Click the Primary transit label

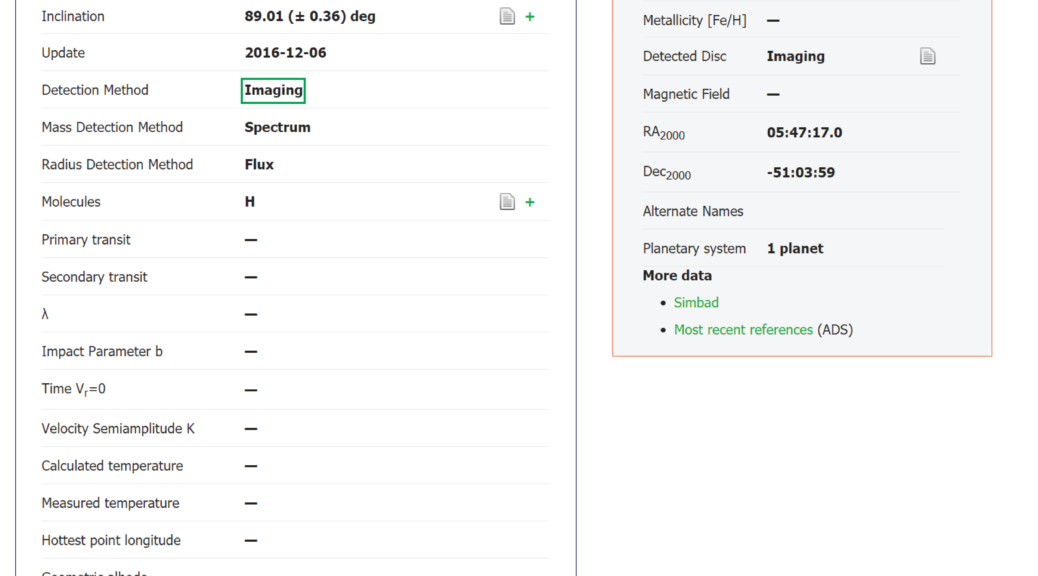pos(86,240)
